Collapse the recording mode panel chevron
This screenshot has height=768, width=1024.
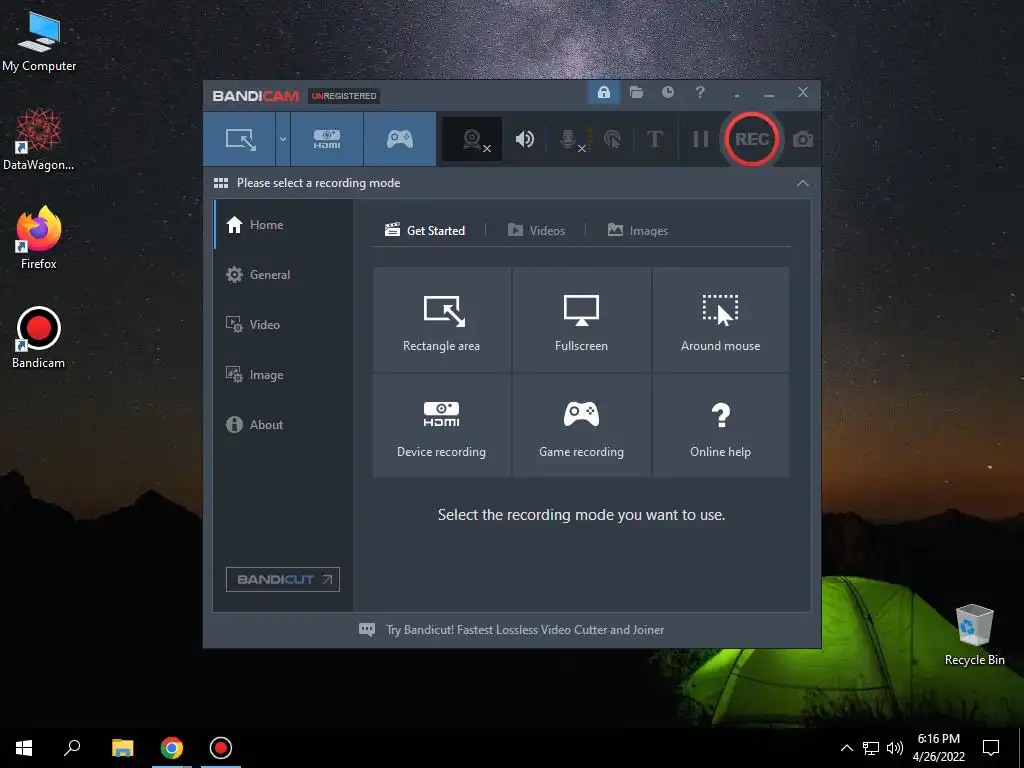tap(803, 184)
